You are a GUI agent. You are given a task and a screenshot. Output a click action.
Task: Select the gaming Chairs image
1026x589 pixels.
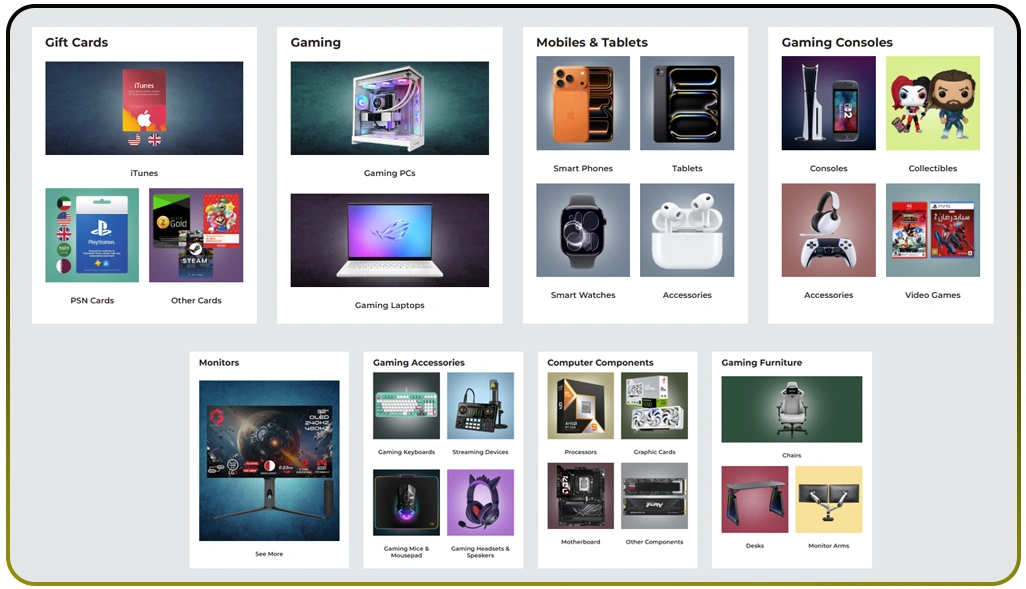click(791, 409)
